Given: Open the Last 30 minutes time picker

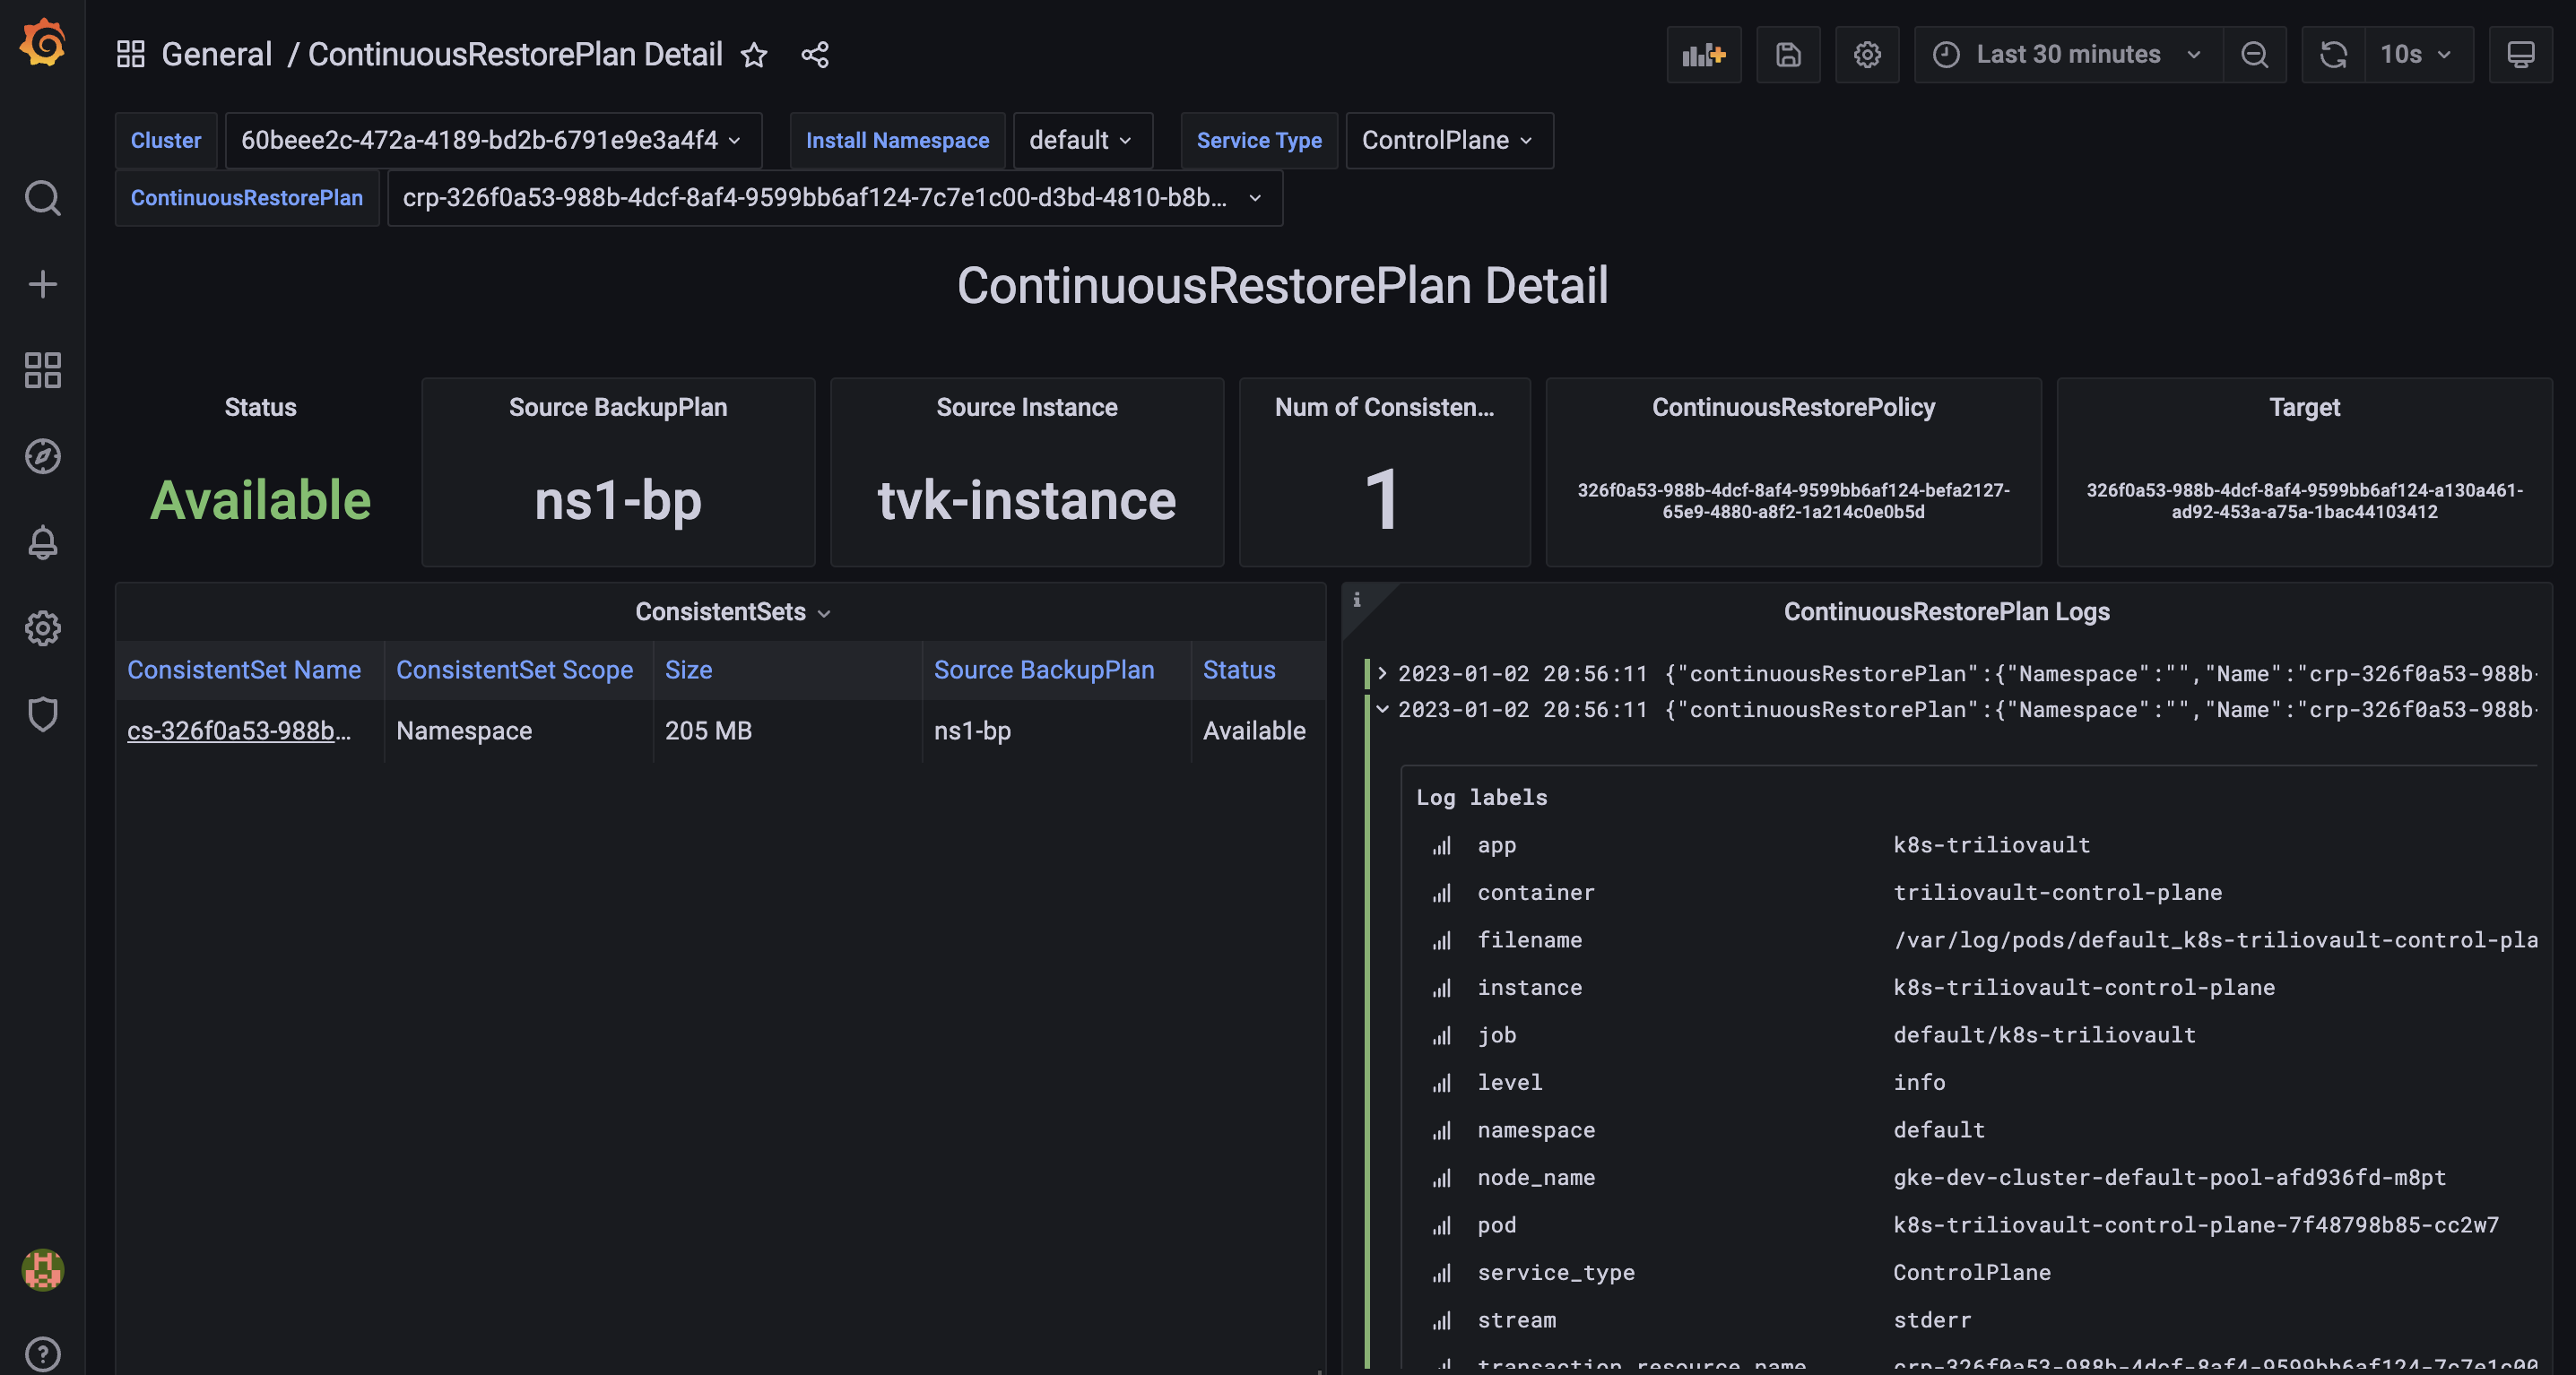Looking at the screenshot, I should tap(2067, 54).
